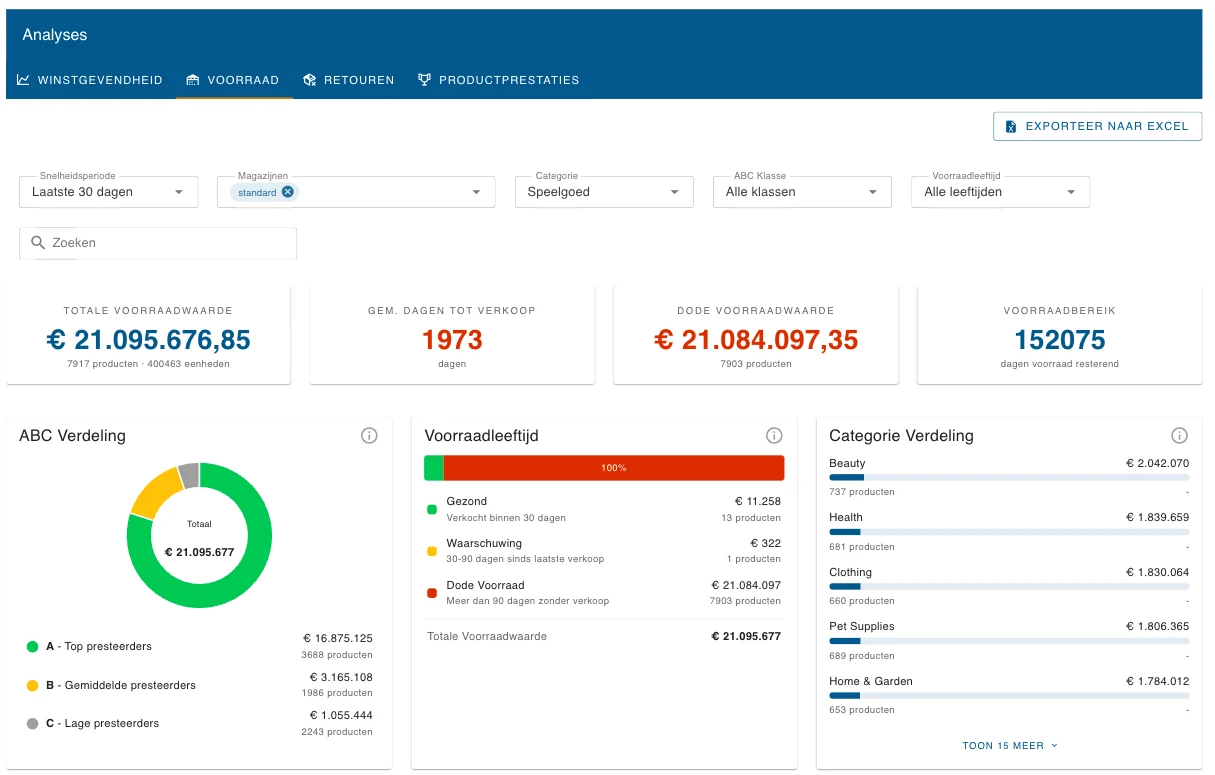This screenshot has height=775, width=1215.
Task: Click Exporteer naar Excel button
Action: point(1097,126)
